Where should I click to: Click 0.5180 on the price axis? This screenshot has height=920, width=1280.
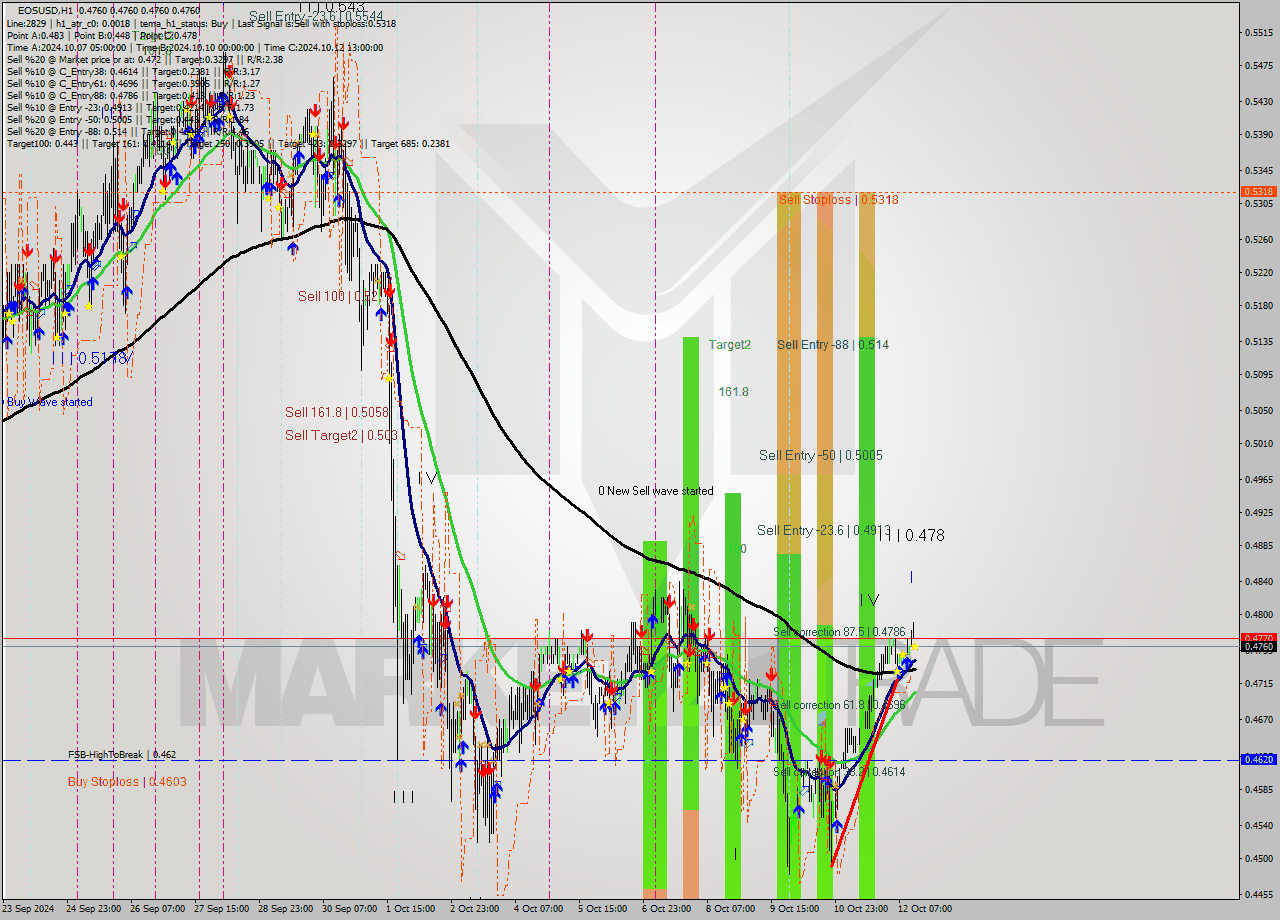(x=1258, y=306)
